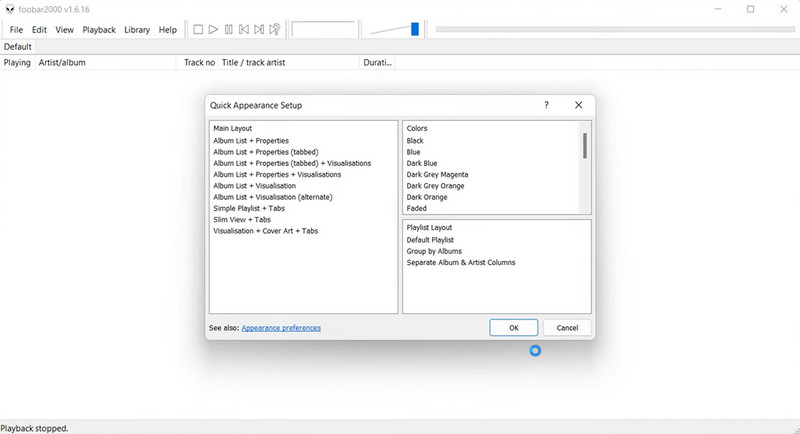
Task: Click the Colors list scrollbar thumb
Action: (585, 146)
